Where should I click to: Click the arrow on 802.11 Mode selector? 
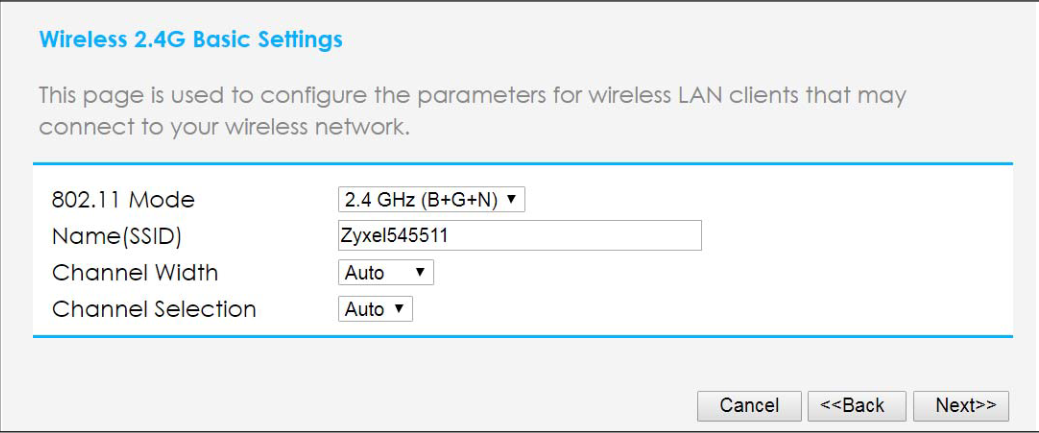(x=512, y=200)
